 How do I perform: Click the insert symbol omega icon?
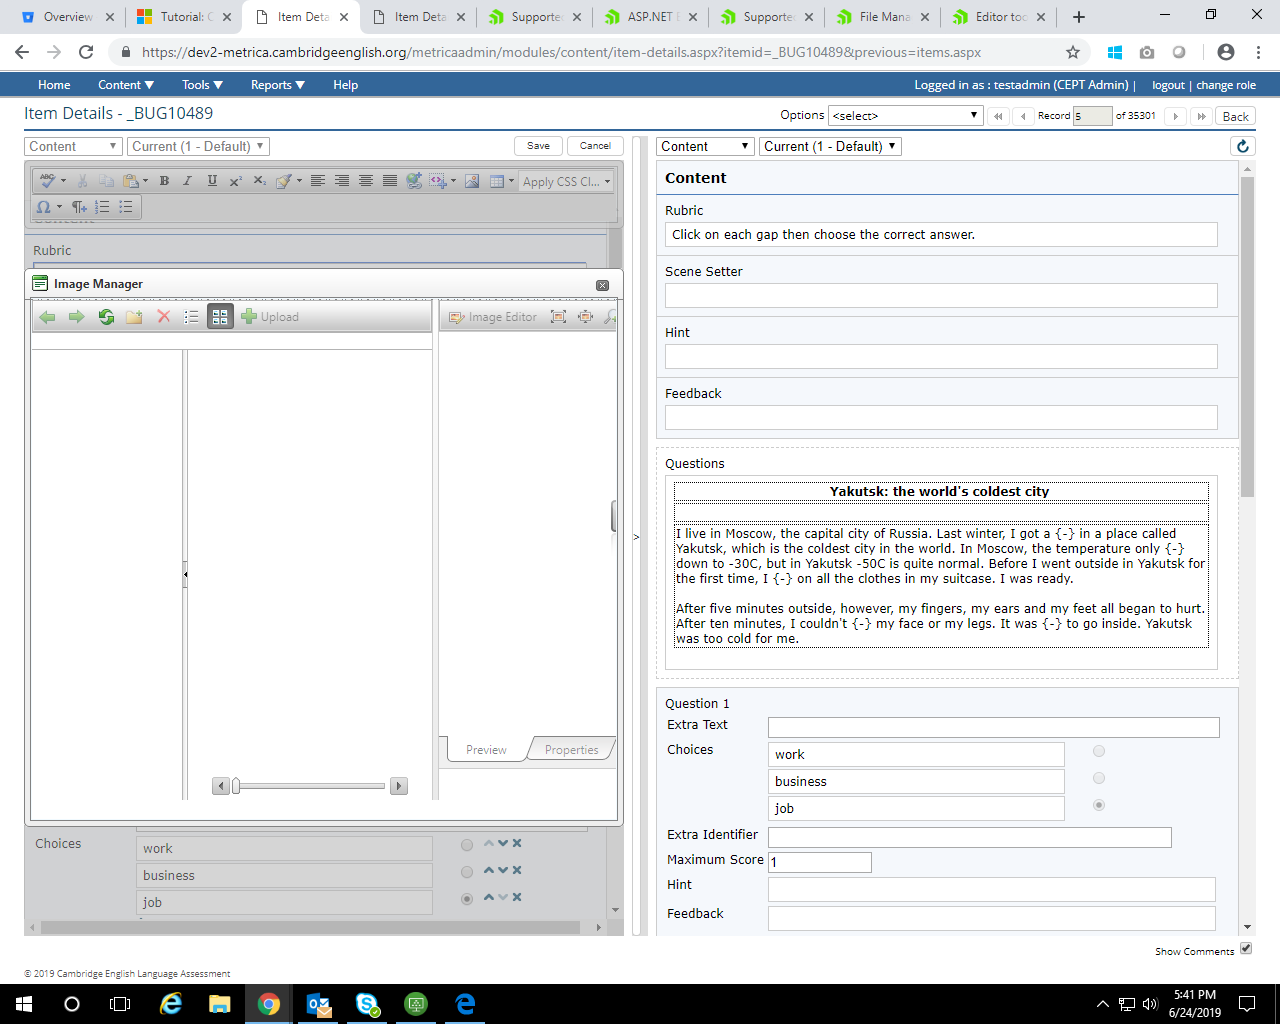43,207
